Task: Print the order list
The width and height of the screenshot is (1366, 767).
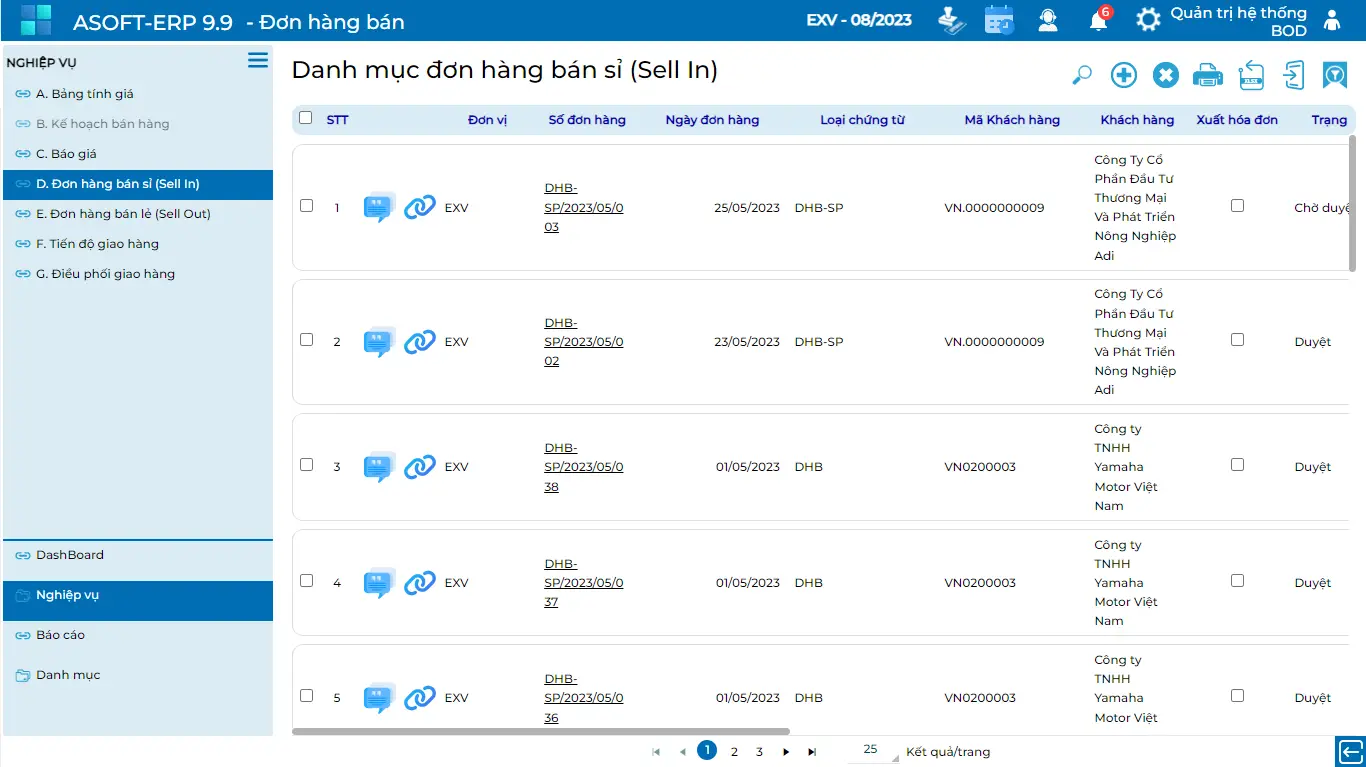Action: coord(1208,75)
